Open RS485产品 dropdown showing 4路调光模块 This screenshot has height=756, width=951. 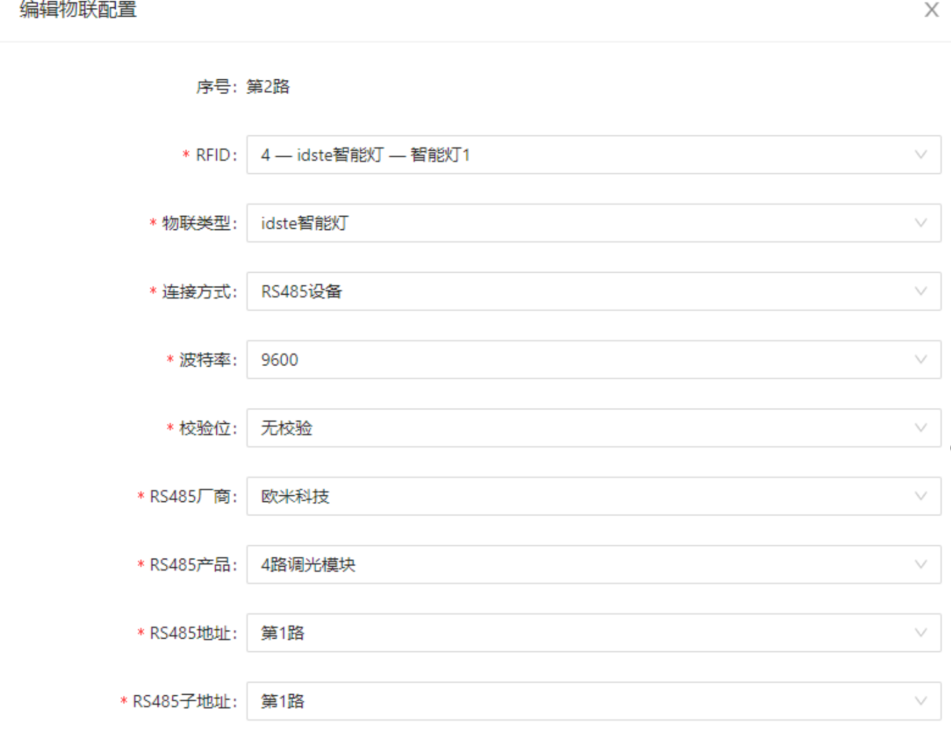(580, 565)
